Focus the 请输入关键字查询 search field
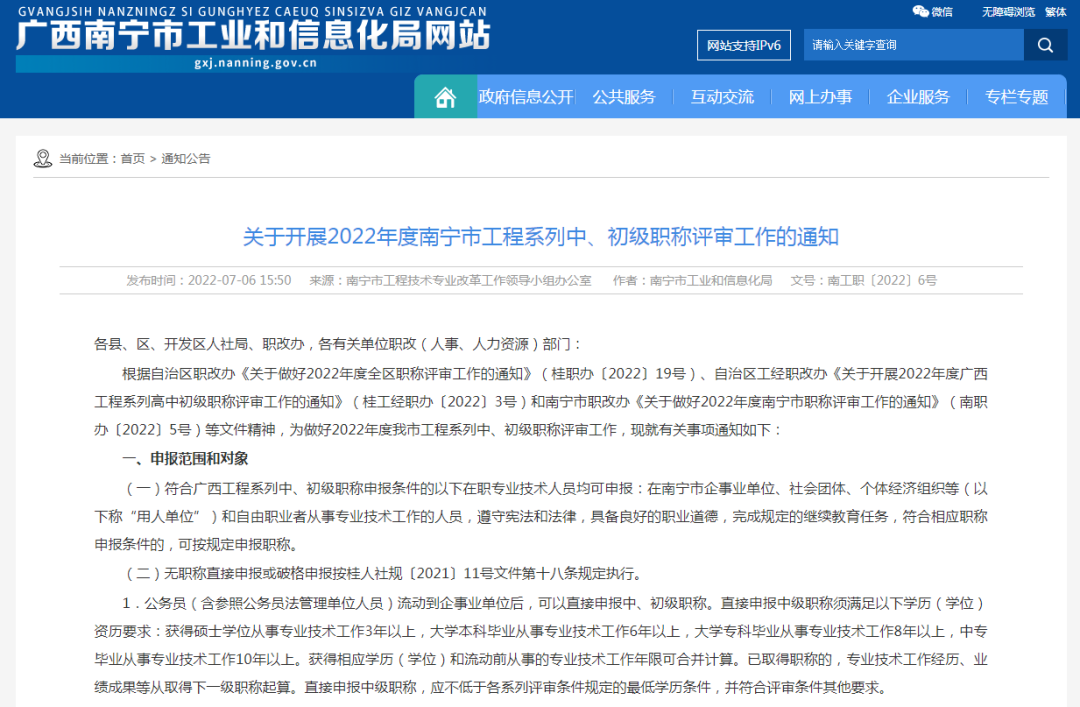 click(913, 45)
